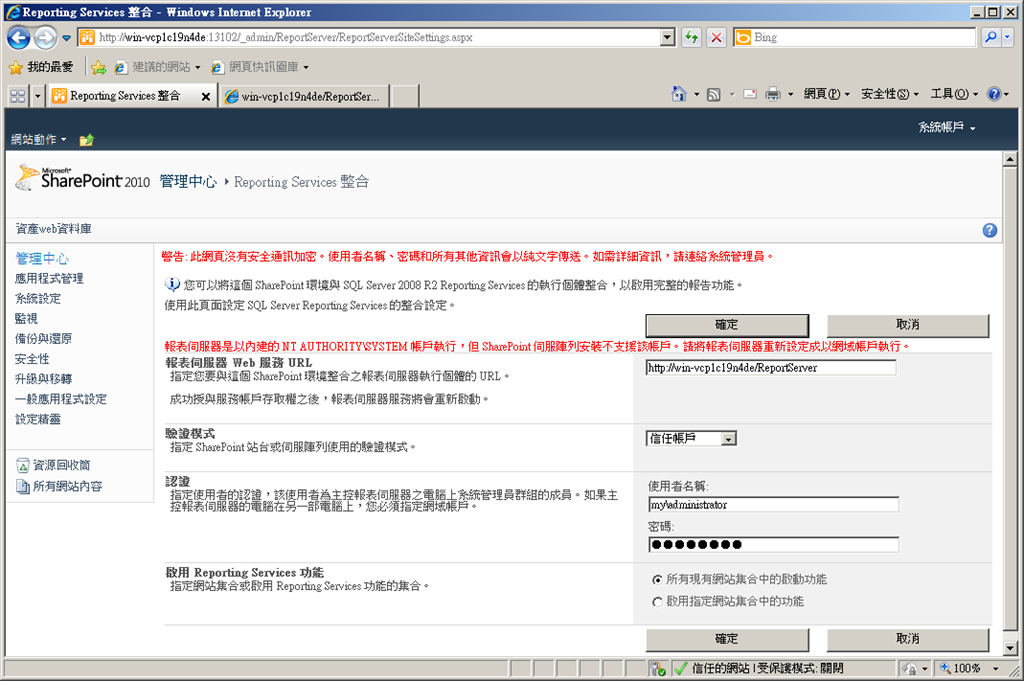Open 一般應用程式設定 in left navigation
This screenshot has width=1024, height=681.
pyautogui.click(x=61, y=400)
